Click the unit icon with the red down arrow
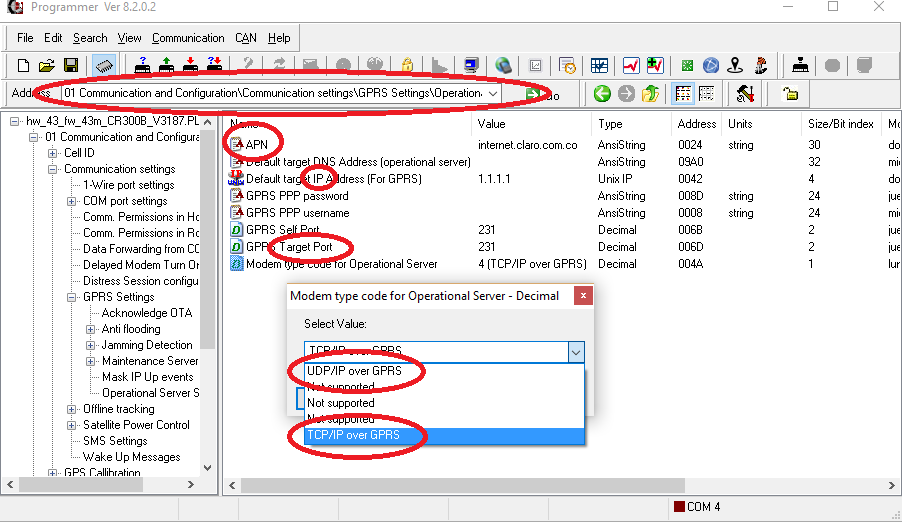 point(190,65)
